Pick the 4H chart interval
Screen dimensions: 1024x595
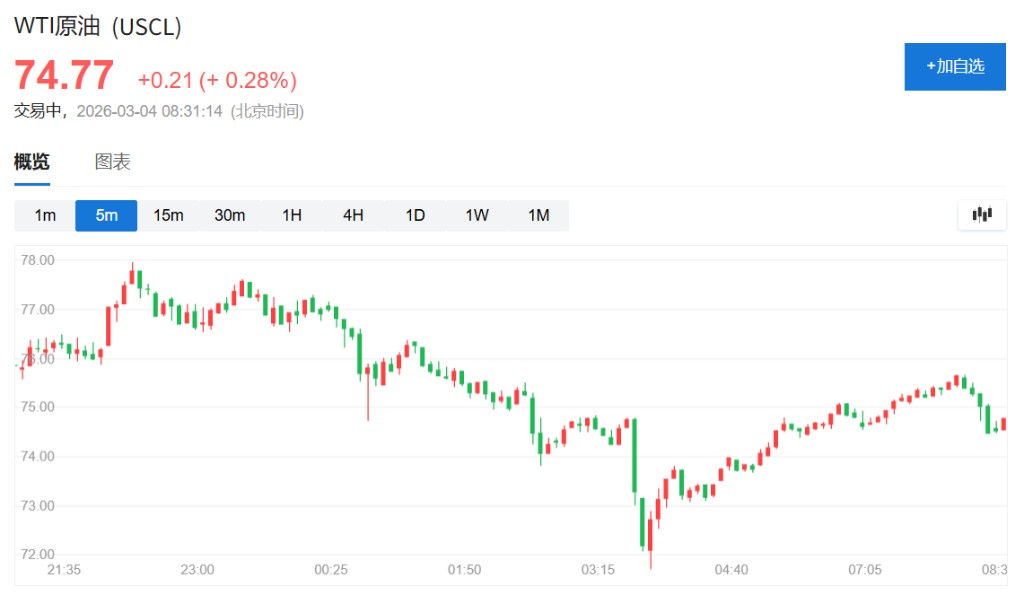353,215
